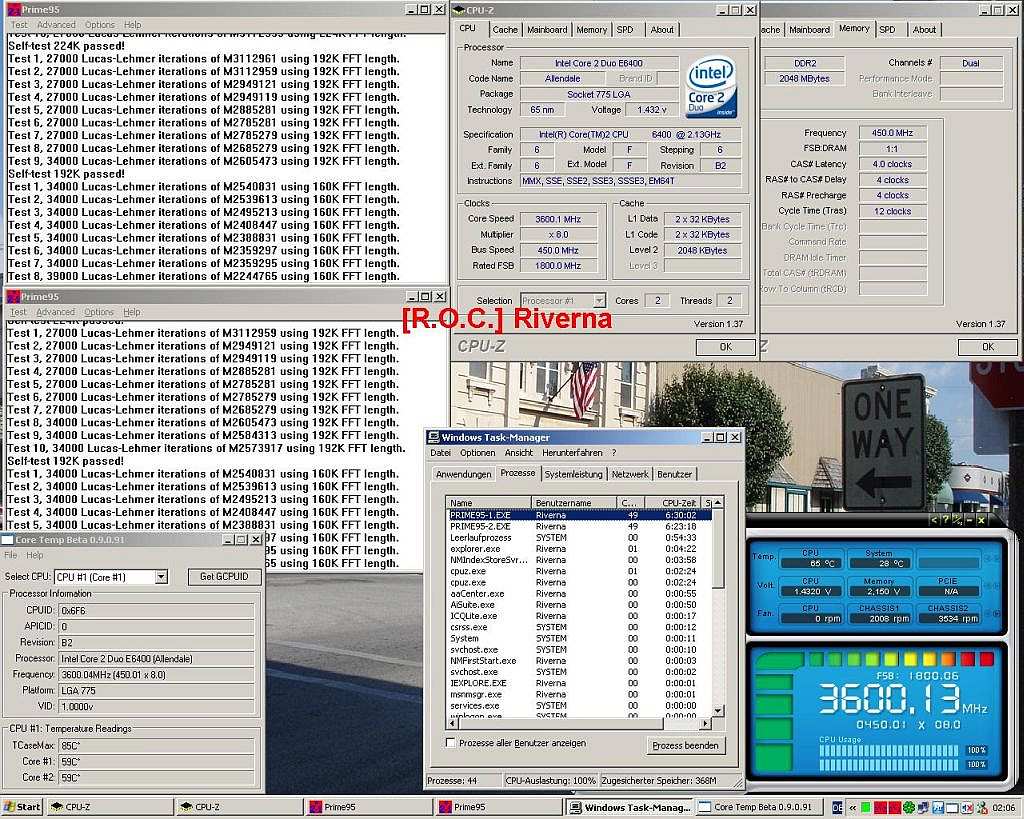Open the Test menu in the top Prime95 window
1024x819 pixels.
coord(19,24)
